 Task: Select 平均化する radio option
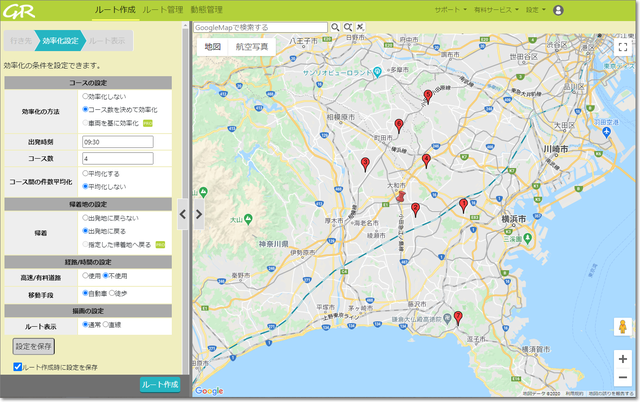pyautogui.click(x=86, y=173)
